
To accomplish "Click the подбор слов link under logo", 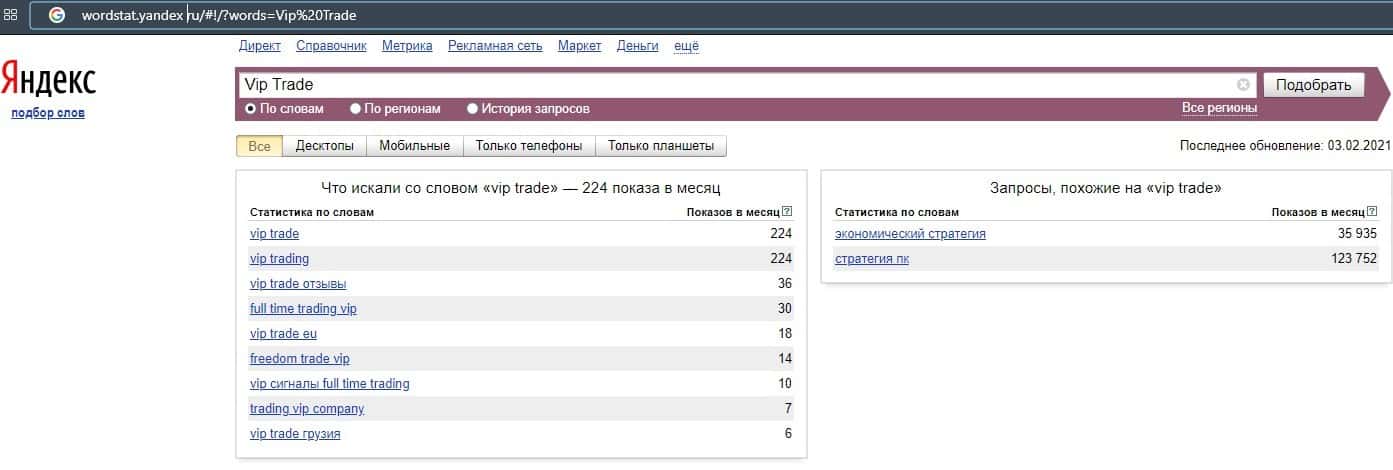I will coord(48,113).
